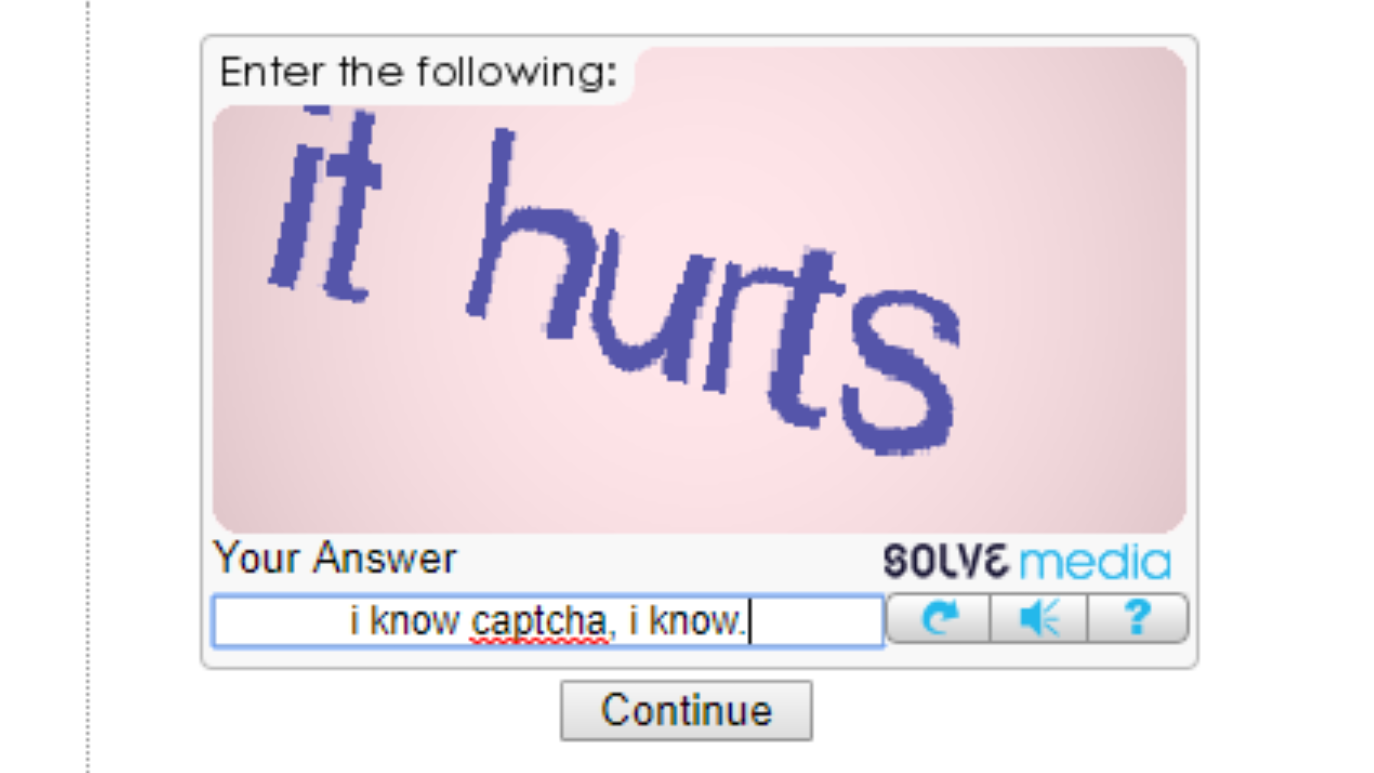Click the dark "SOLVE" text in logo
The height and width of the screenshot is (773, 1374).
coord(948,561)
